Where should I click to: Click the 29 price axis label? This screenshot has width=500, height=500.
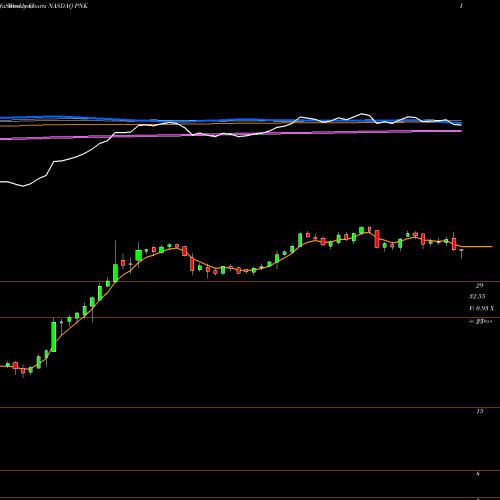[x=479, y=285]
